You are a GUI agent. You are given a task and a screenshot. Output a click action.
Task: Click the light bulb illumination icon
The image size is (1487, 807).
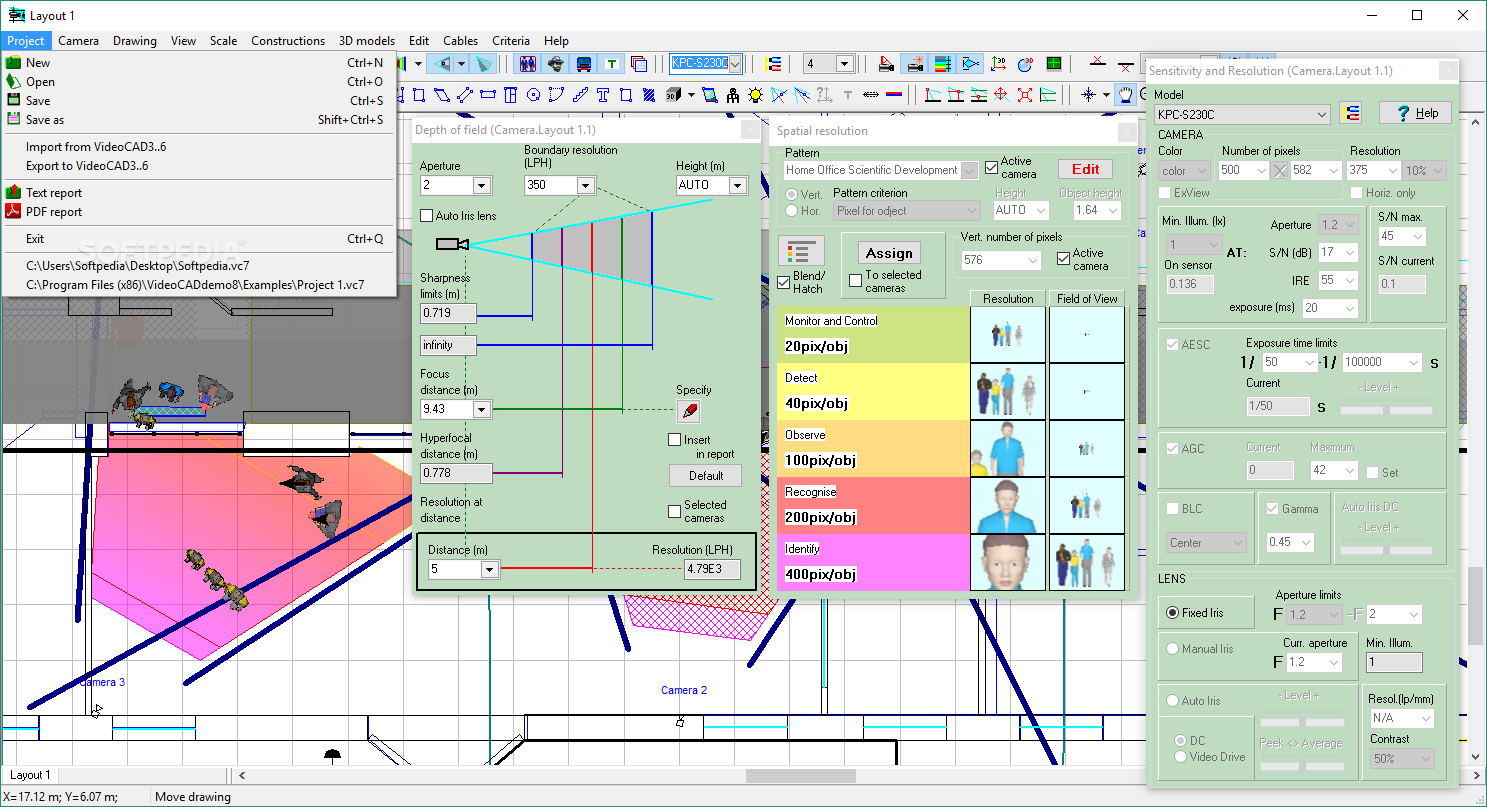(x=755, y=95)
